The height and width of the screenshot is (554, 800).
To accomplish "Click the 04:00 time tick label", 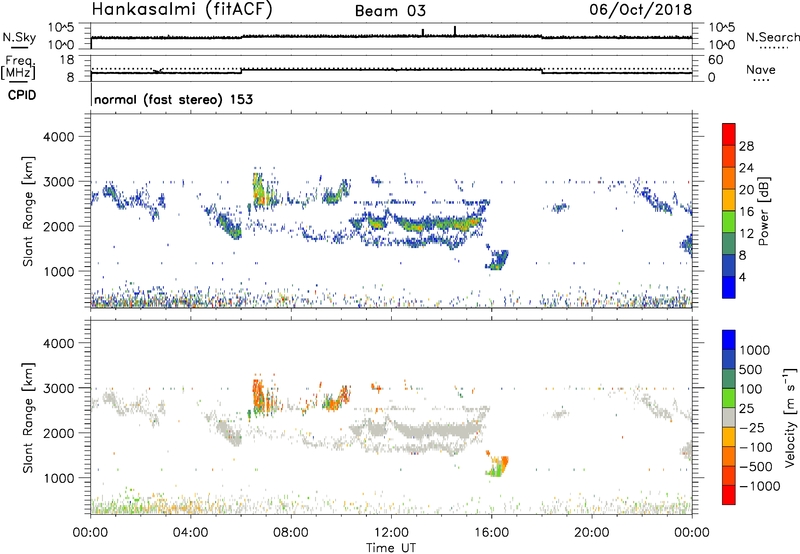I will point(190,533).
